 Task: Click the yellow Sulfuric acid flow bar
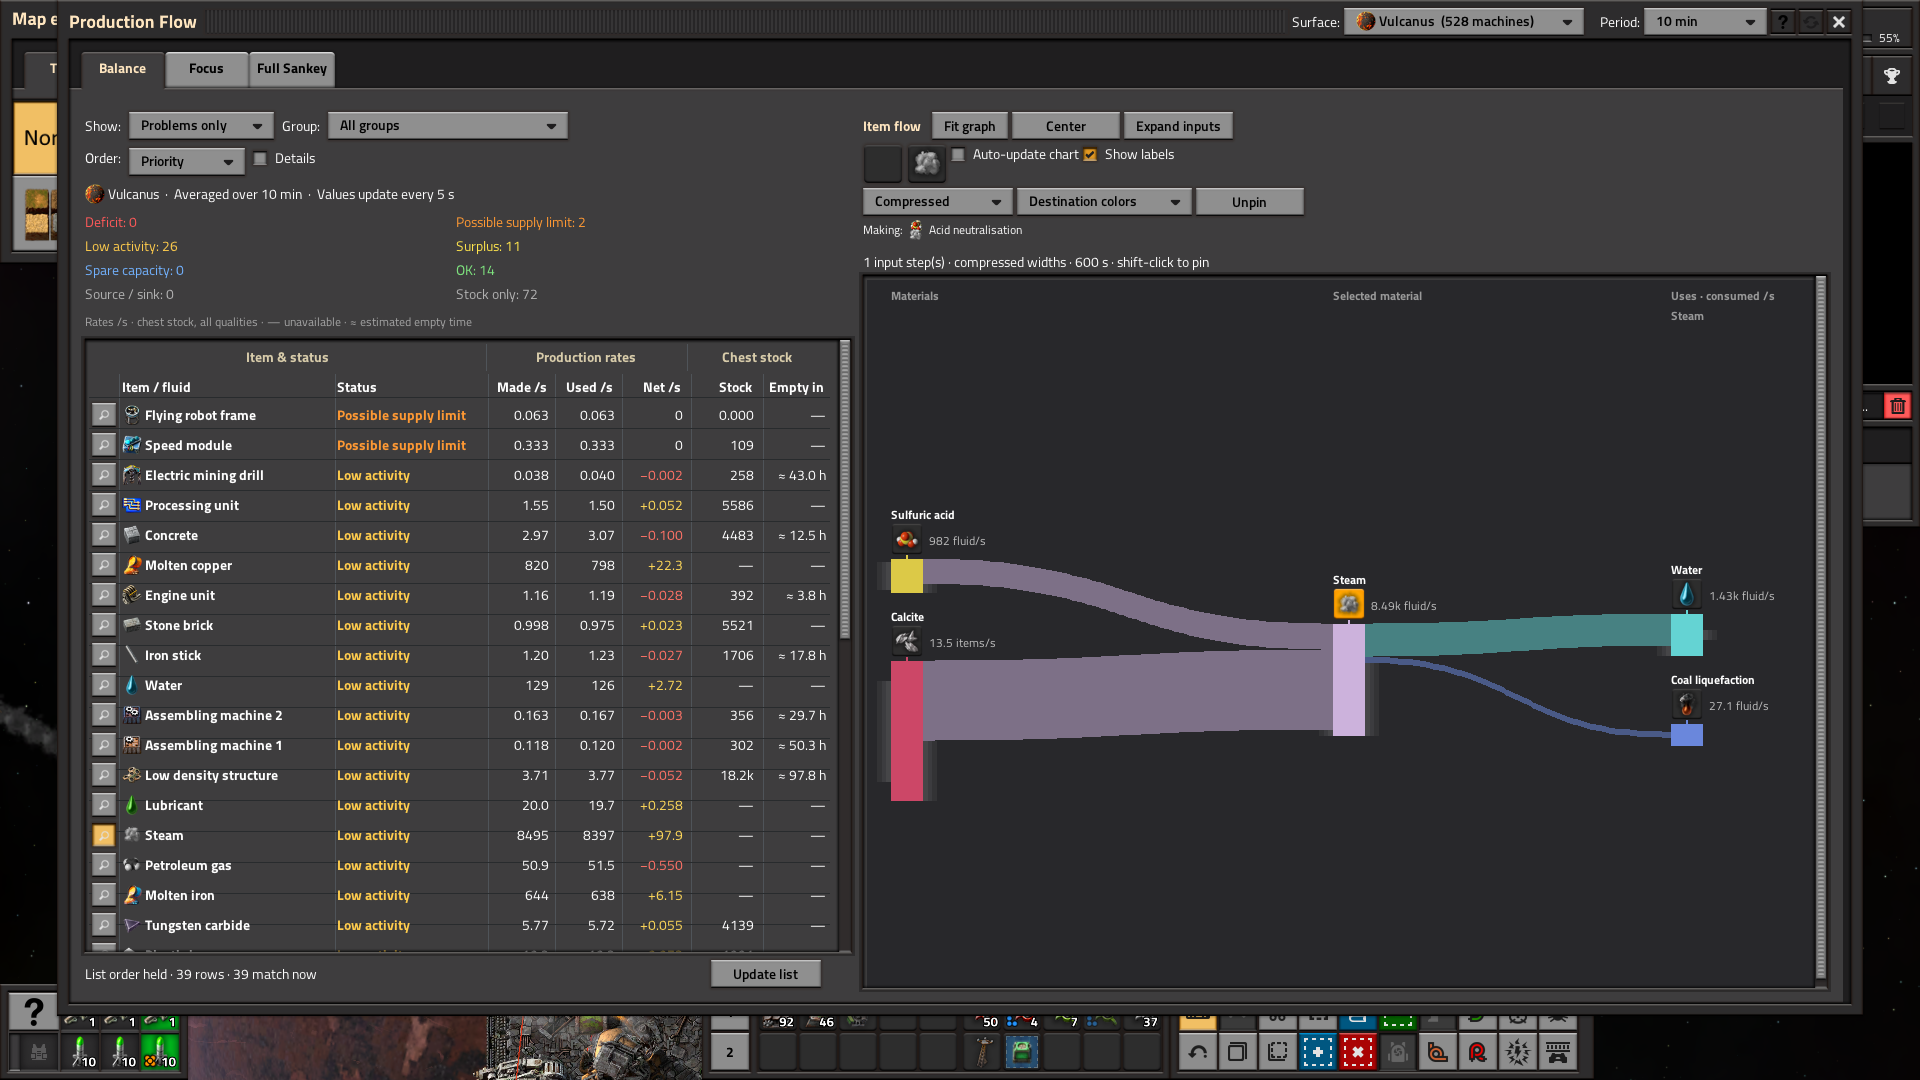coord(906,576)
